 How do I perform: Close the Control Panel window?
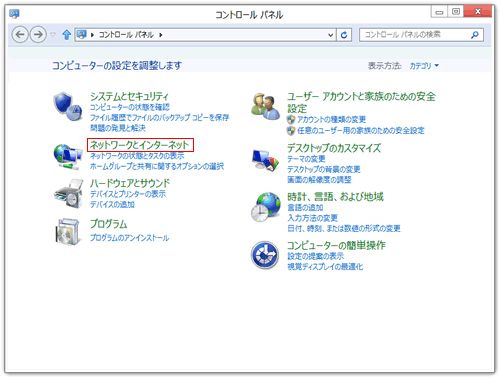pyautogui.click(x=478, y=12)
